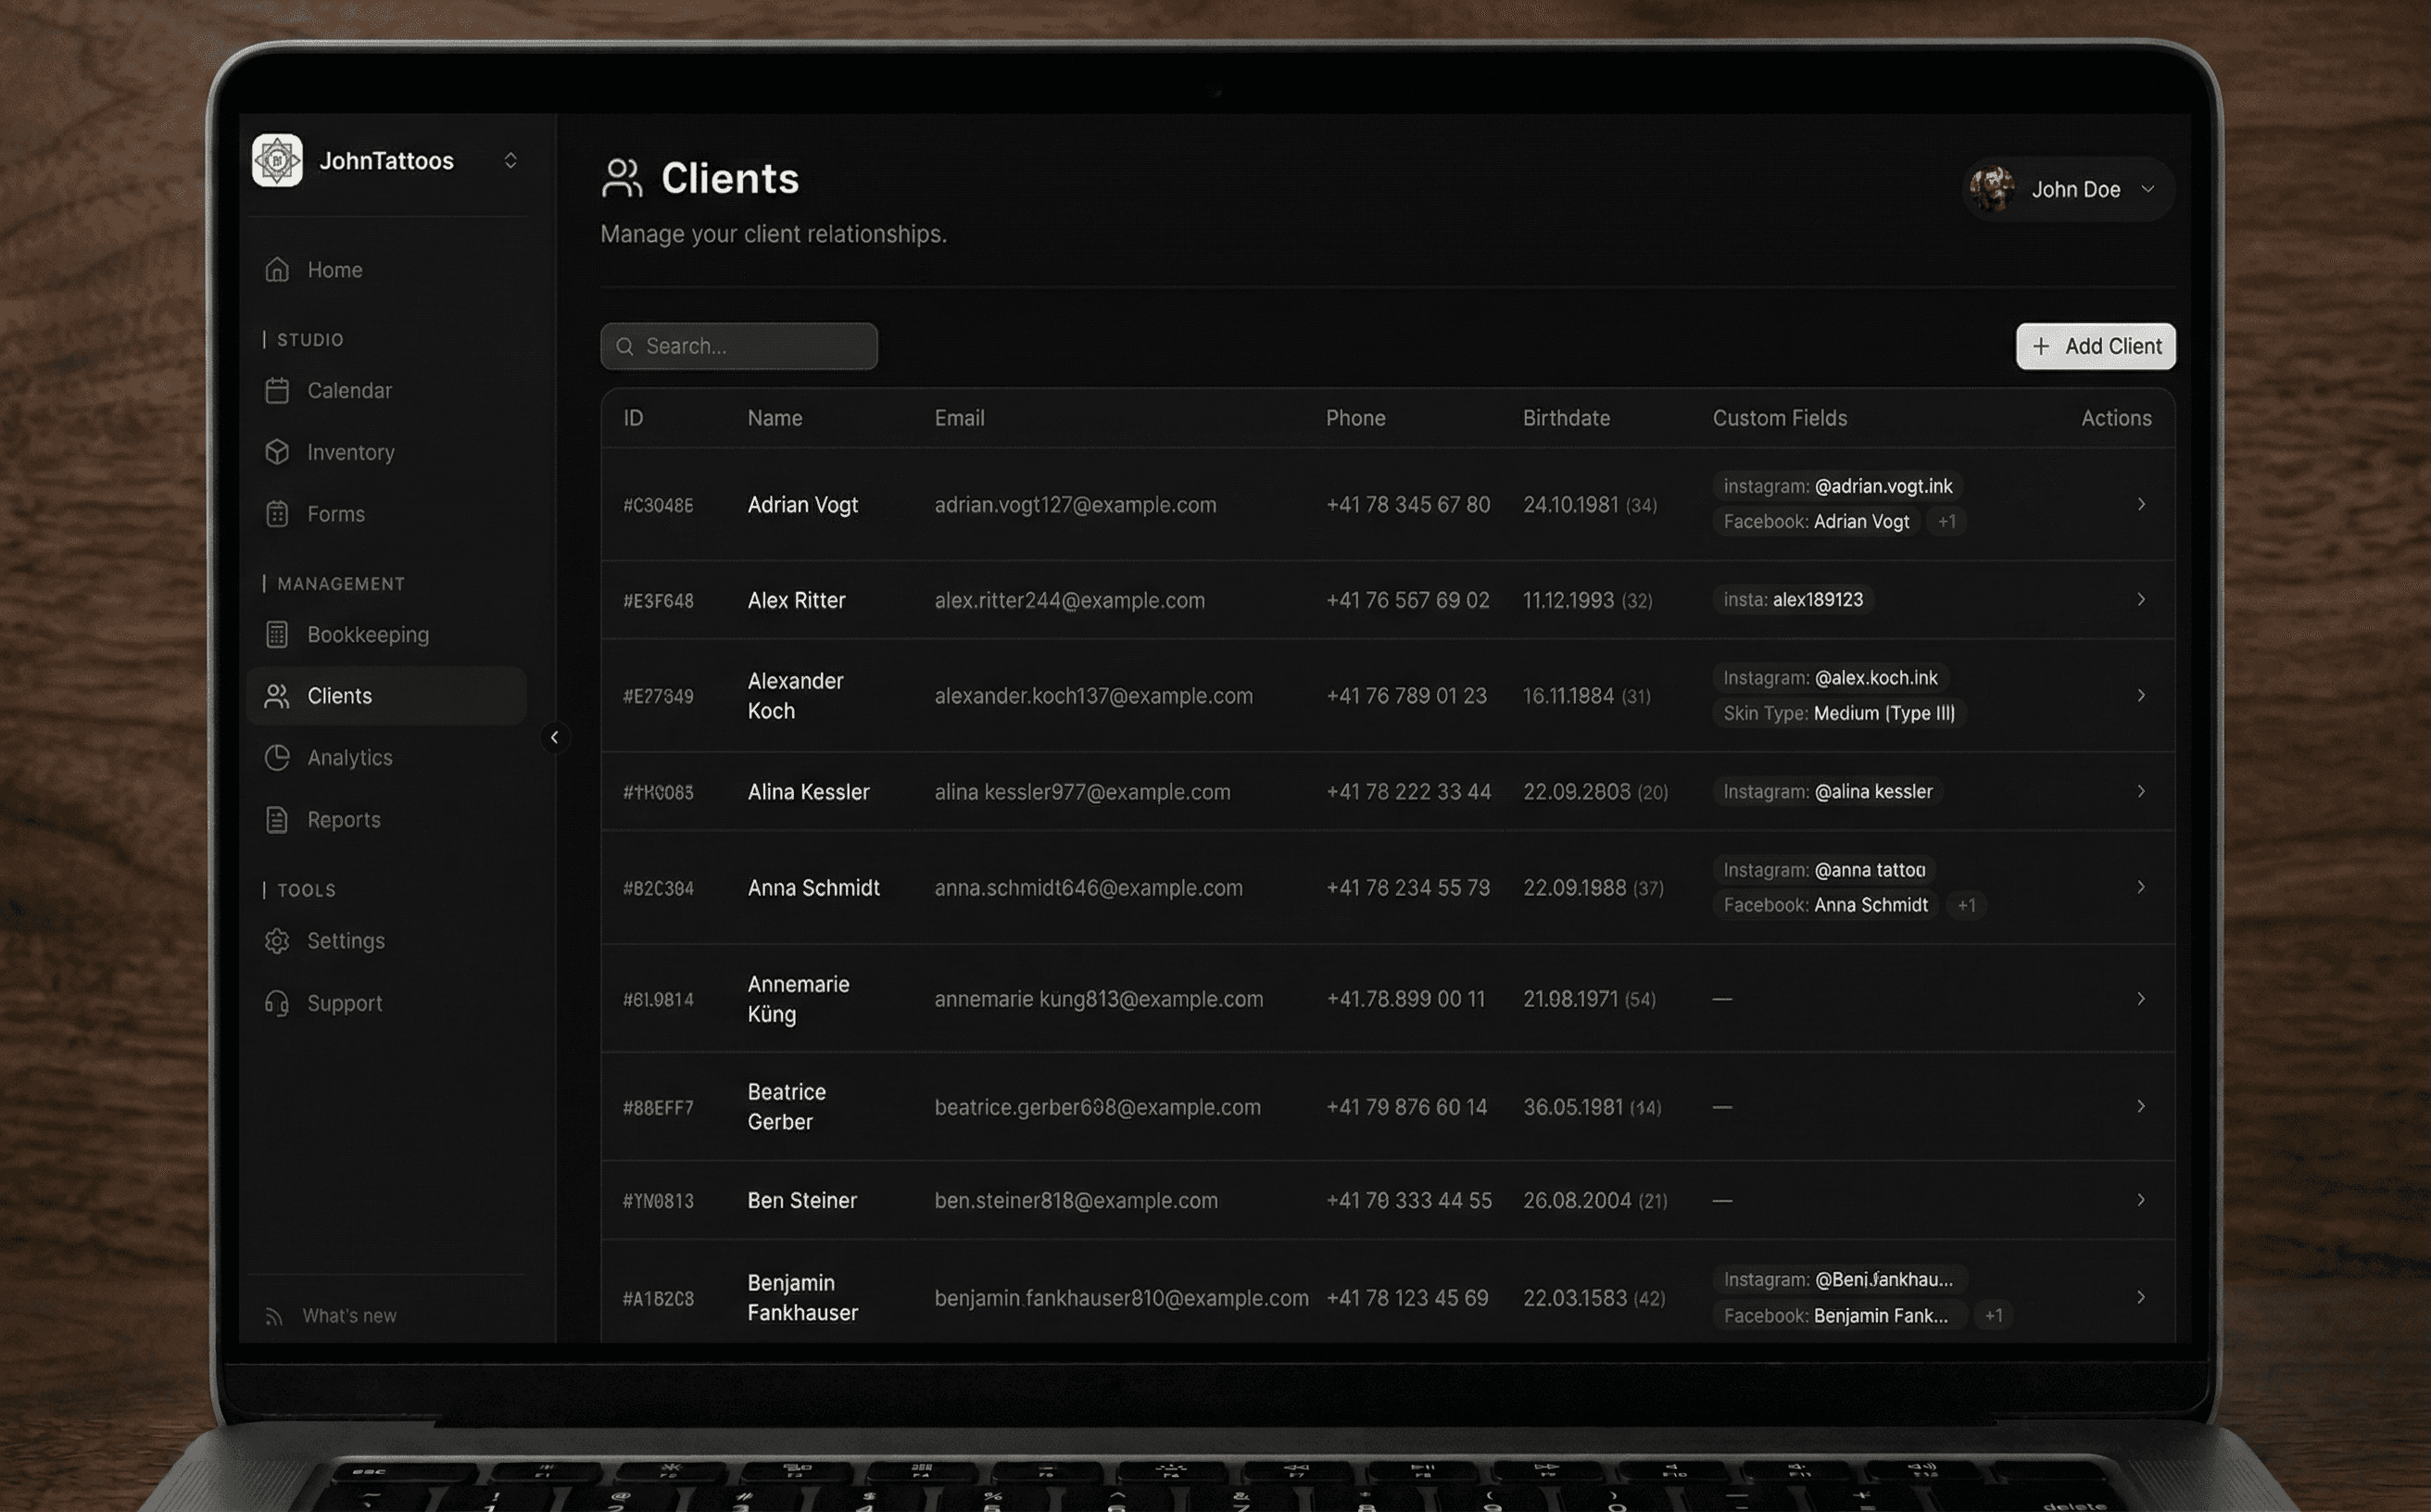Open Bookkeeping via its ledger icon

(x=277, y=635)
